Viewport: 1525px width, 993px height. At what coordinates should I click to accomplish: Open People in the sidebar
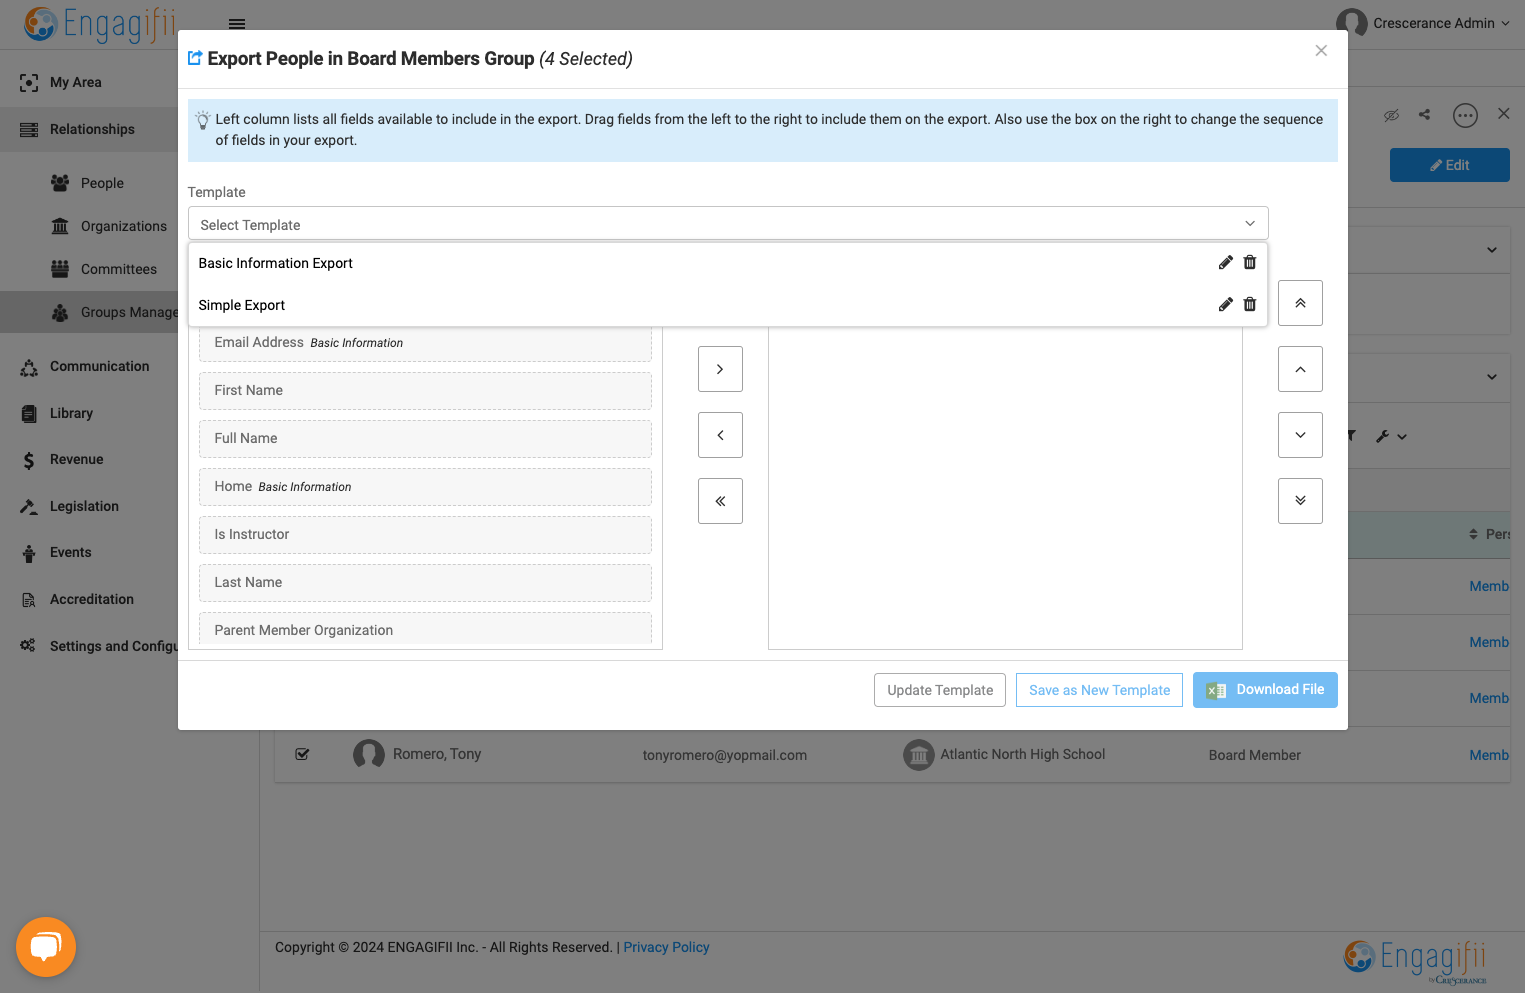[102, 183]
